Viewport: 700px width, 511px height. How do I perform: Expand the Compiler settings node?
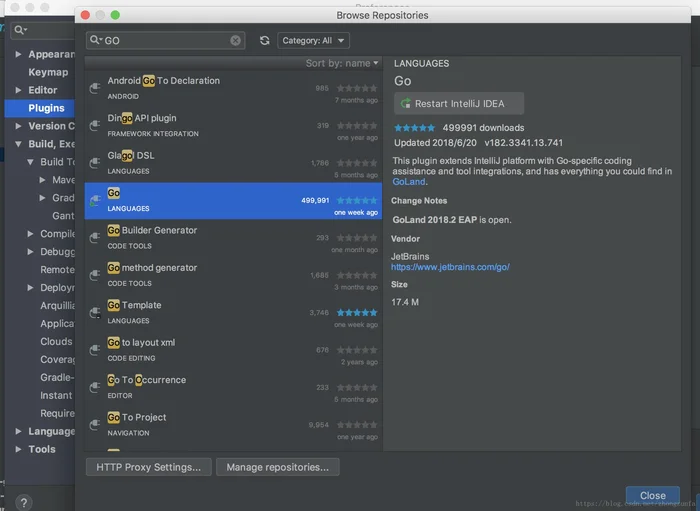pos(30,234)
